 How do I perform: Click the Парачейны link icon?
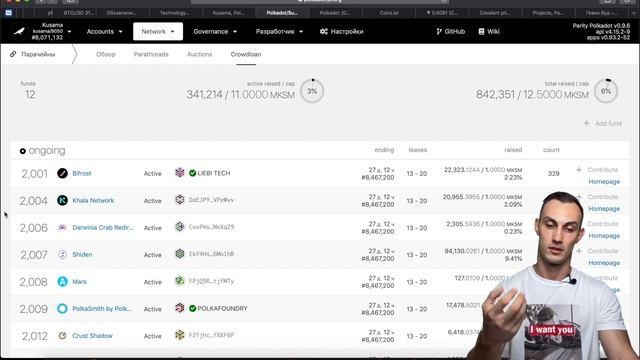pos(13,54)
